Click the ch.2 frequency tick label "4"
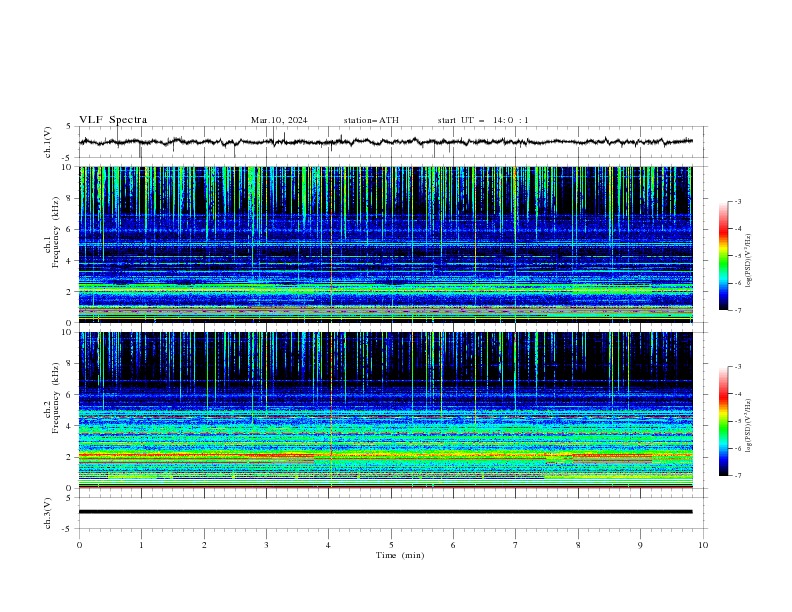This screenshot has width=792, height=612. click(70, 426)
